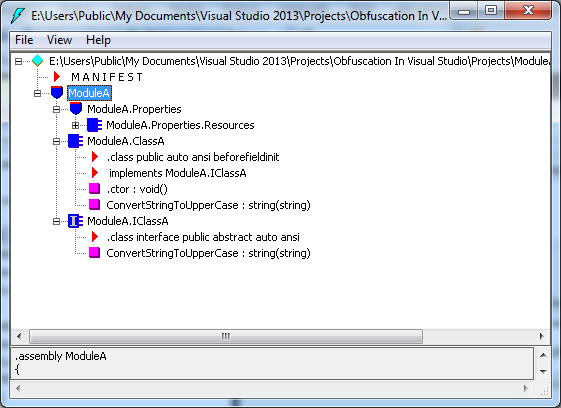Select '.class interface public abstract auto ansi' row

pyautogui.click(x=203, y=237)
